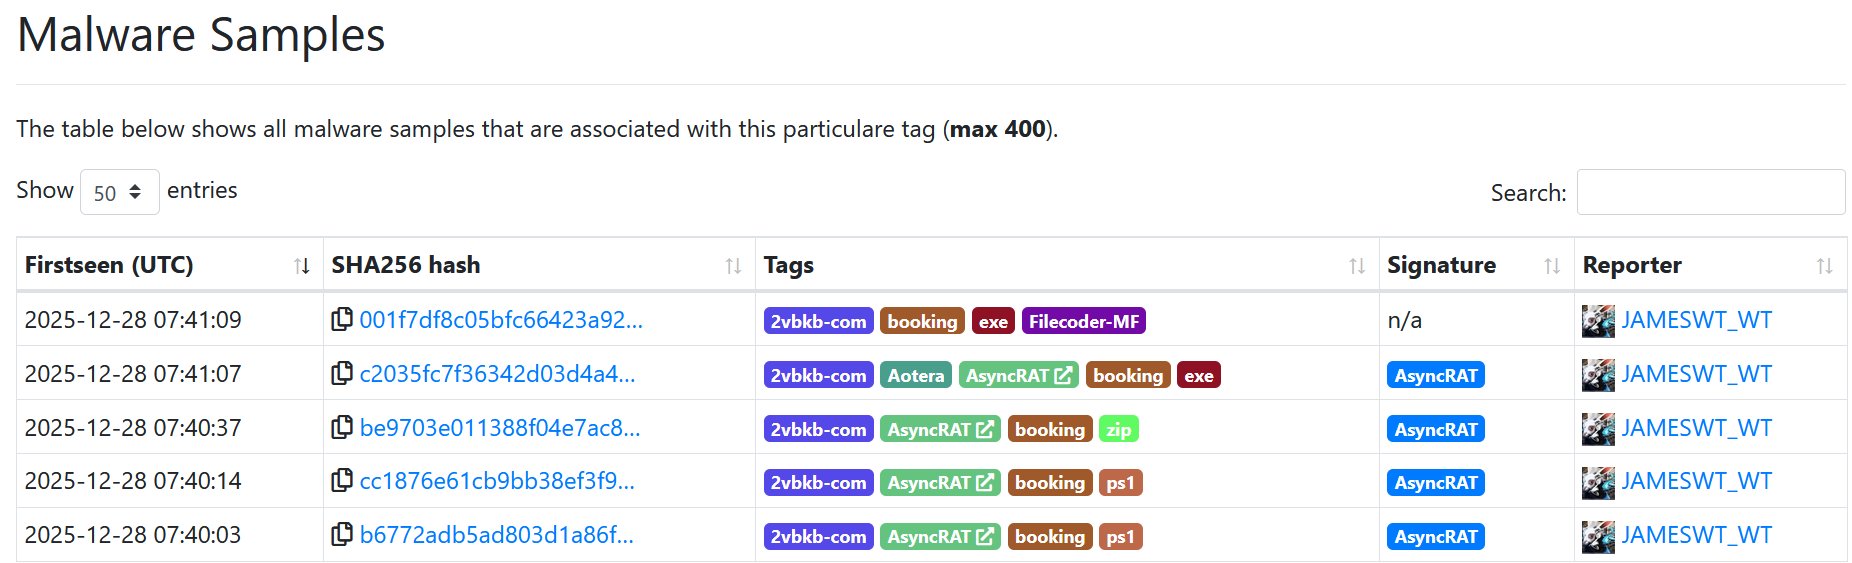
Task: Sort table by SHA256 hash column
Action: 733,266
